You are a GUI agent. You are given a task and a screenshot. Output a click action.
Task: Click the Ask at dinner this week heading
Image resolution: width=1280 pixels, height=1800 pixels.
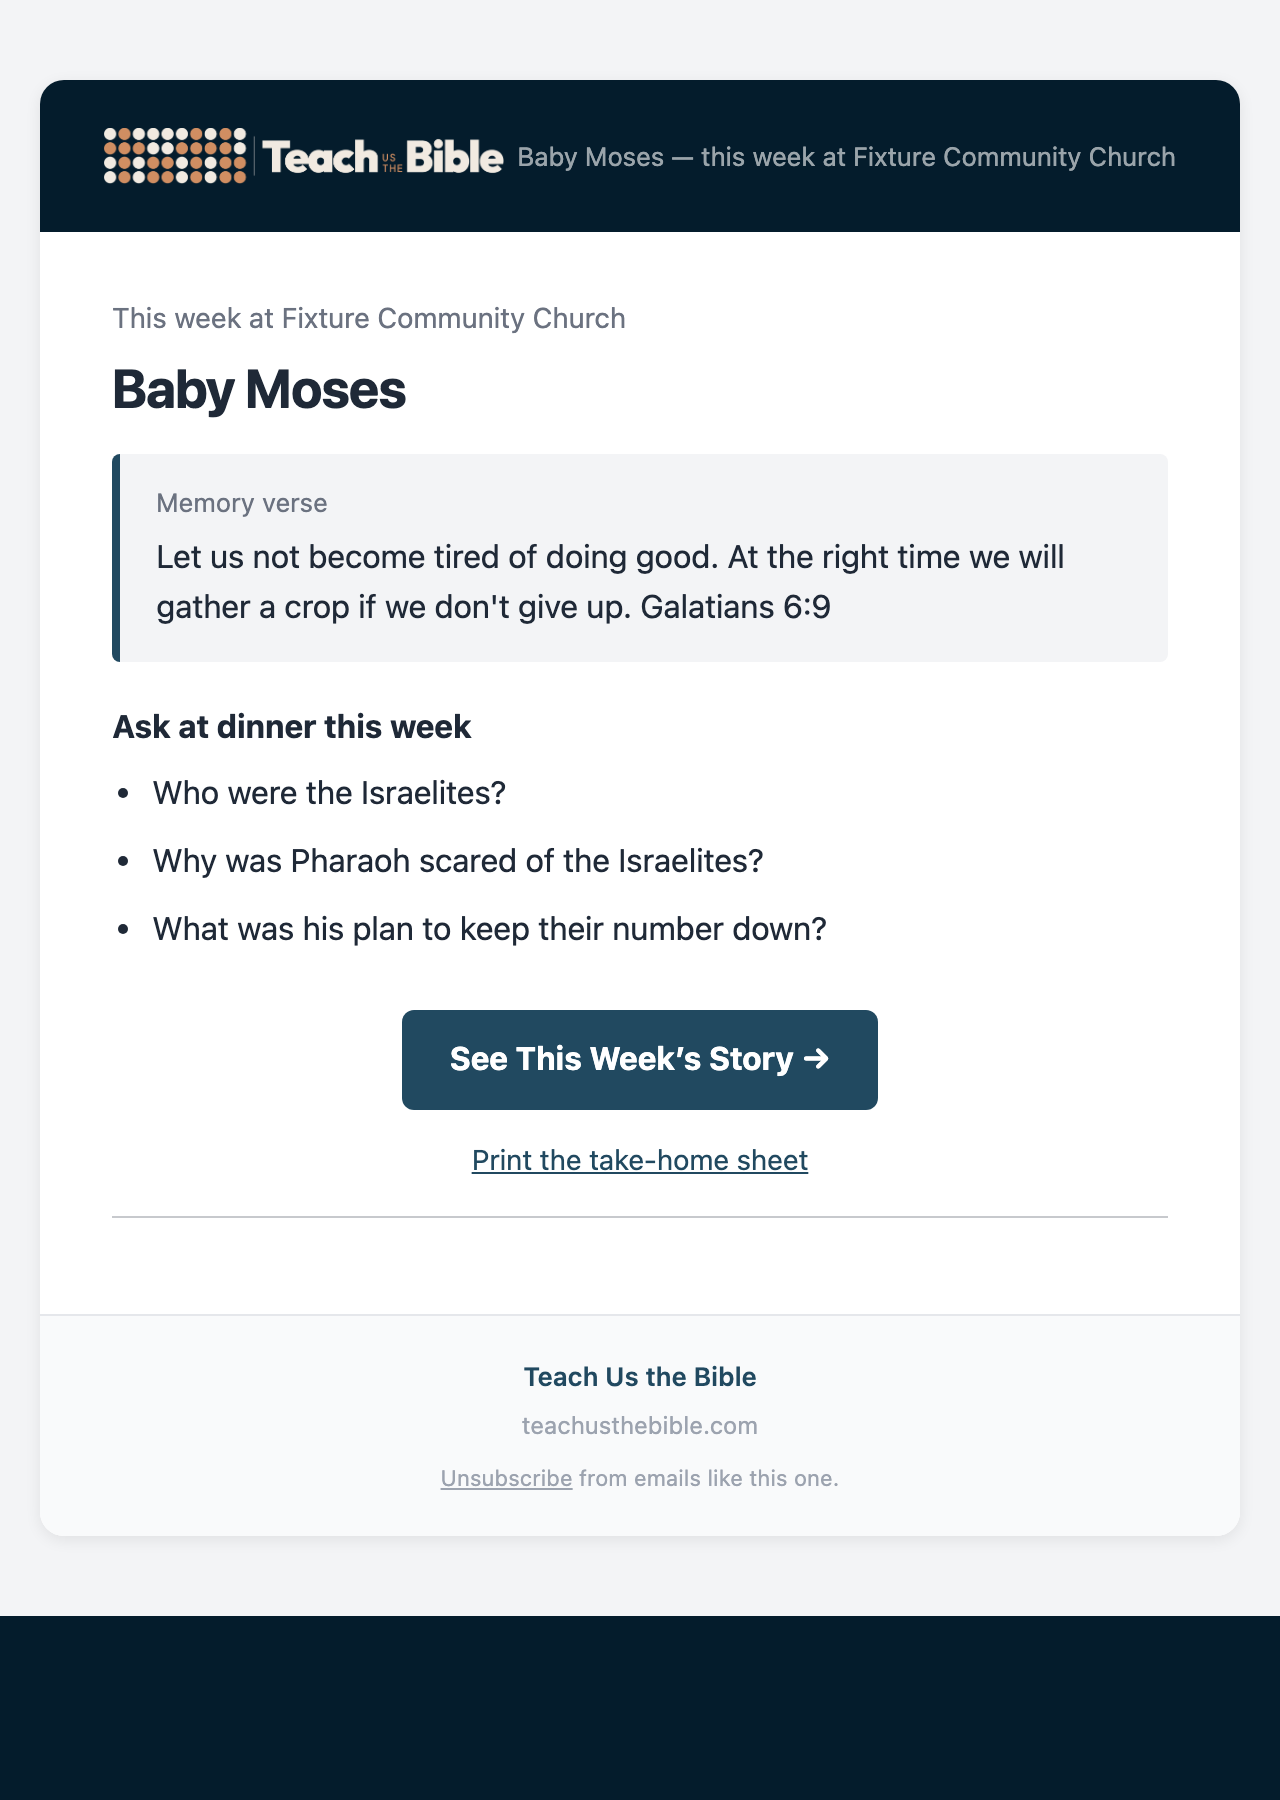[x=292, y=727]
